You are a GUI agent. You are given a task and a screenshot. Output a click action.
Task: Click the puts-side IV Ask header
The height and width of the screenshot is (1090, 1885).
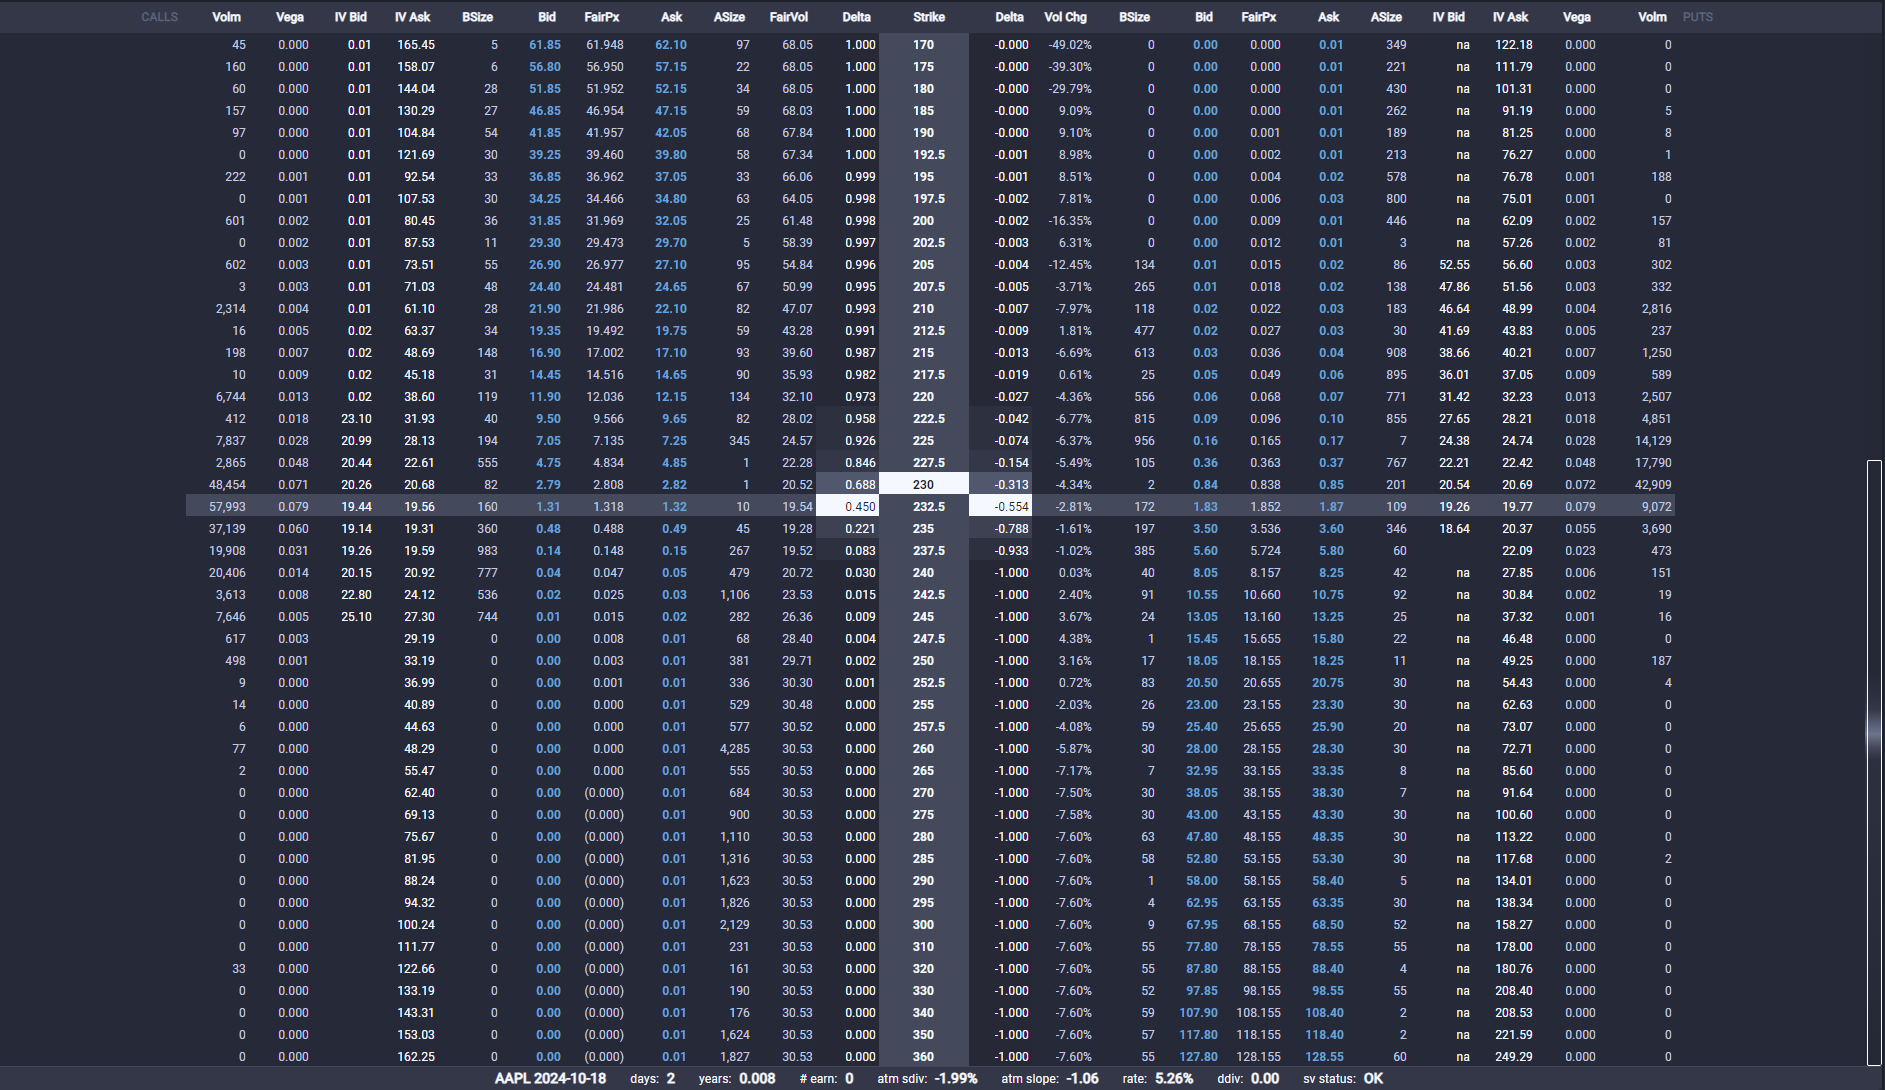point(1510,17)
